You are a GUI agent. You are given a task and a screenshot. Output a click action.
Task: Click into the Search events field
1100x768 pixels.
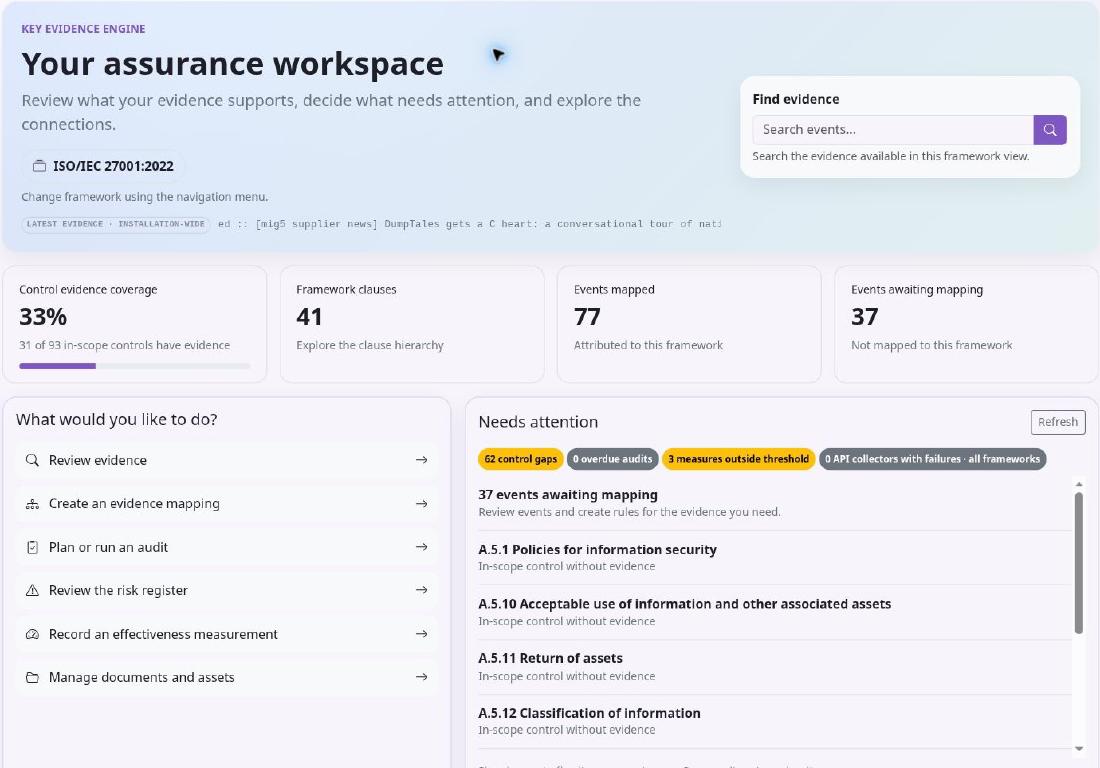click(892, 130)
